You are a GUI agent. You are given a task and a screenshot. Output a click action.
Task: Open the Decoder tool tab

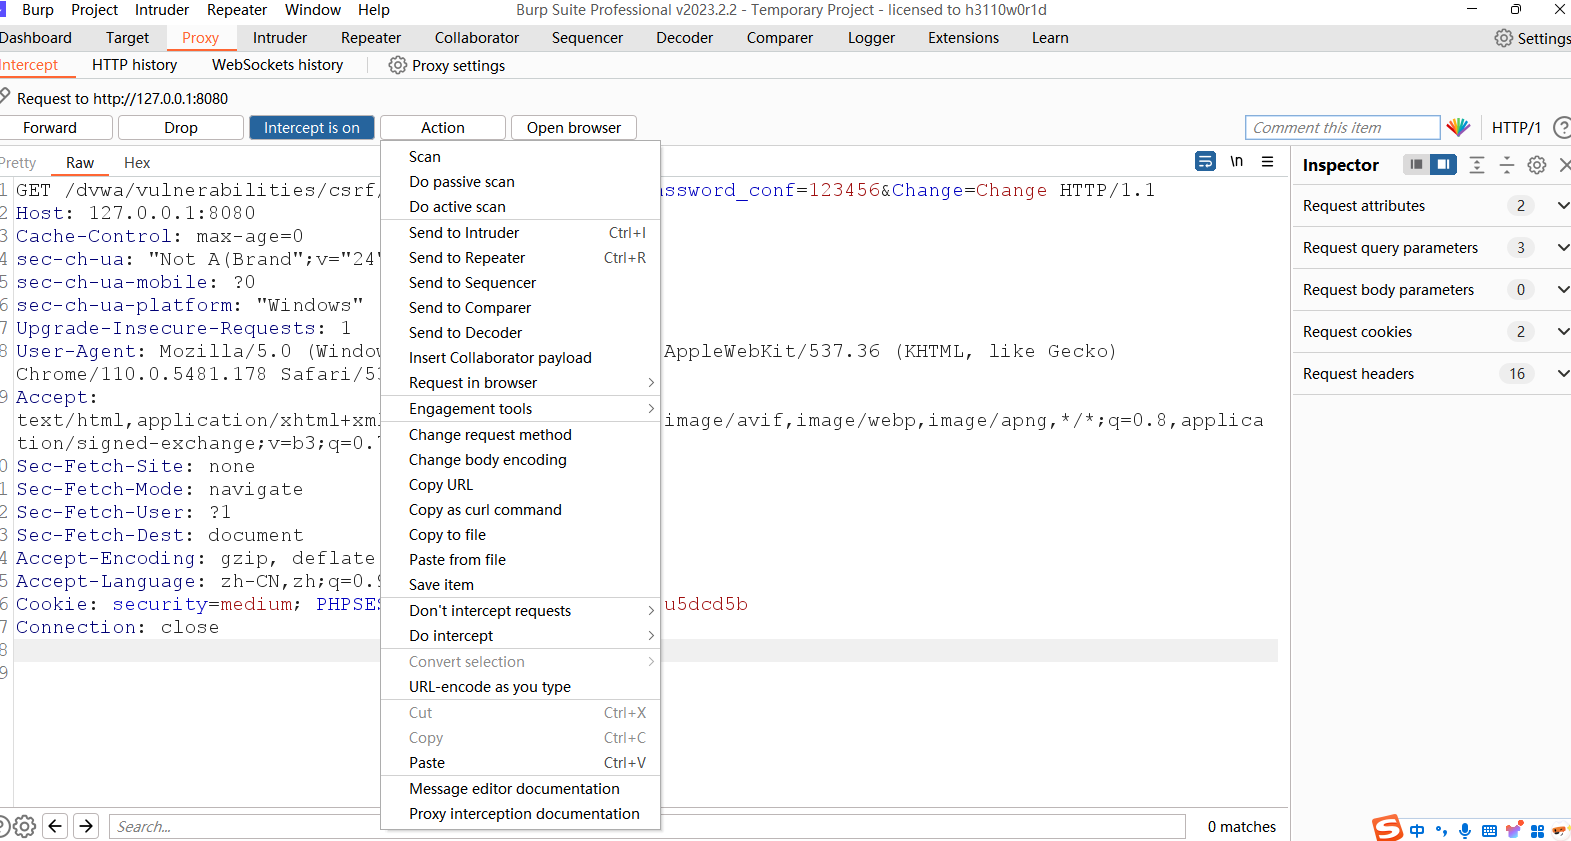[x=685, y=37]
